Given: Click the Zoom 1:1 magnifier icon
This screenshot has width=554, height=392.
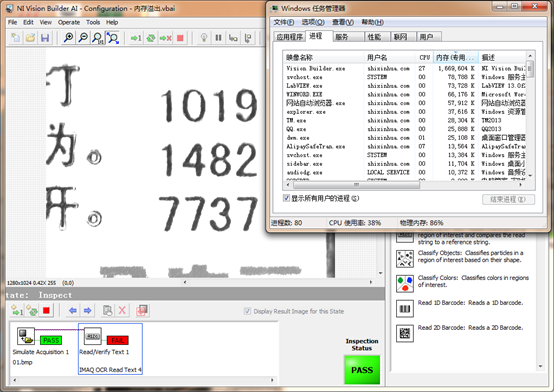Looking at the screenshot, I should (x=98, y=37).
